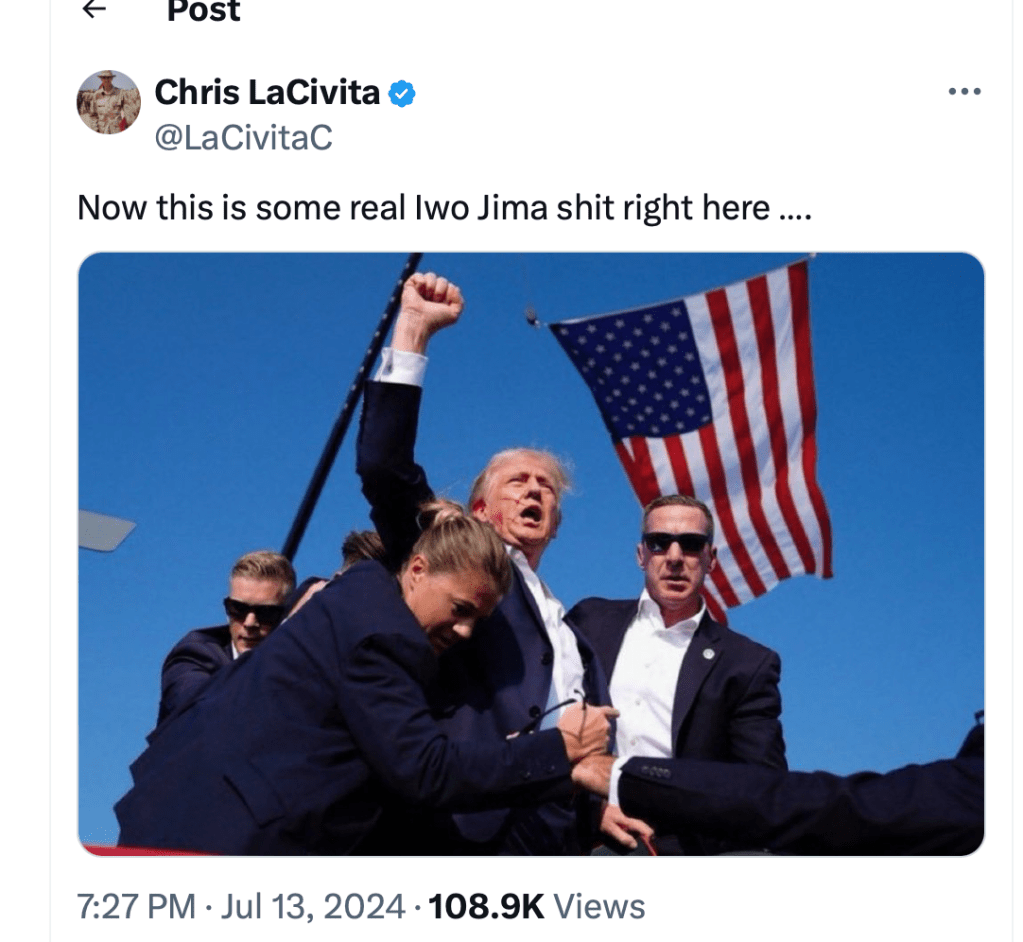Open the attached photo in full view
The image size is (1023, 942).
tap(531, 554)
